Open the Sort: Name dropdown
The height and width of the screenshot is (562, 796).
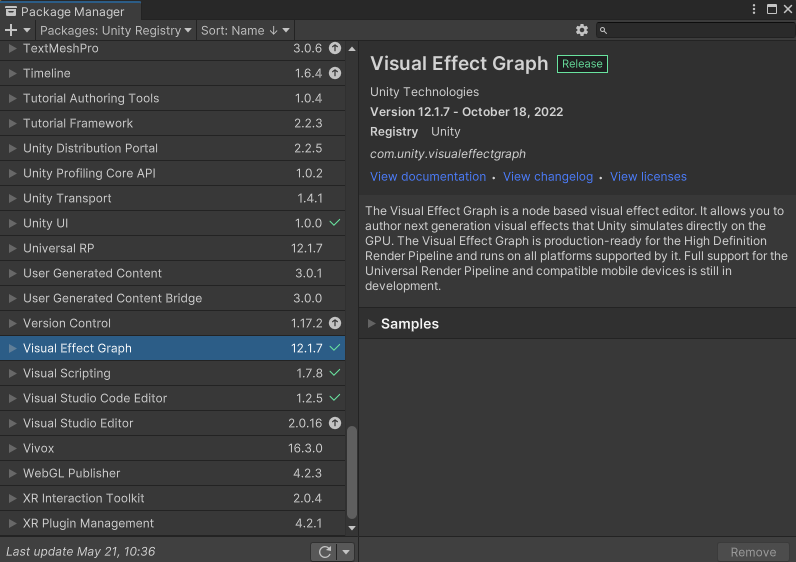[245, 30]
